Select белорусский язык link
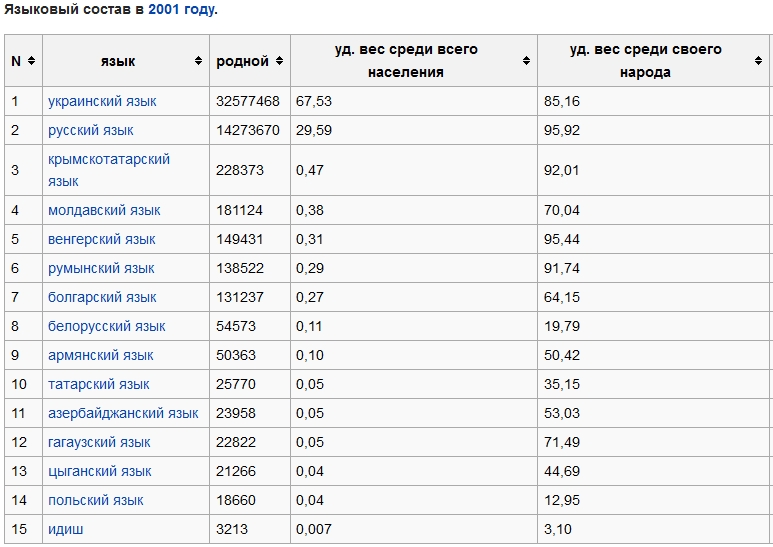 [107, 326]
